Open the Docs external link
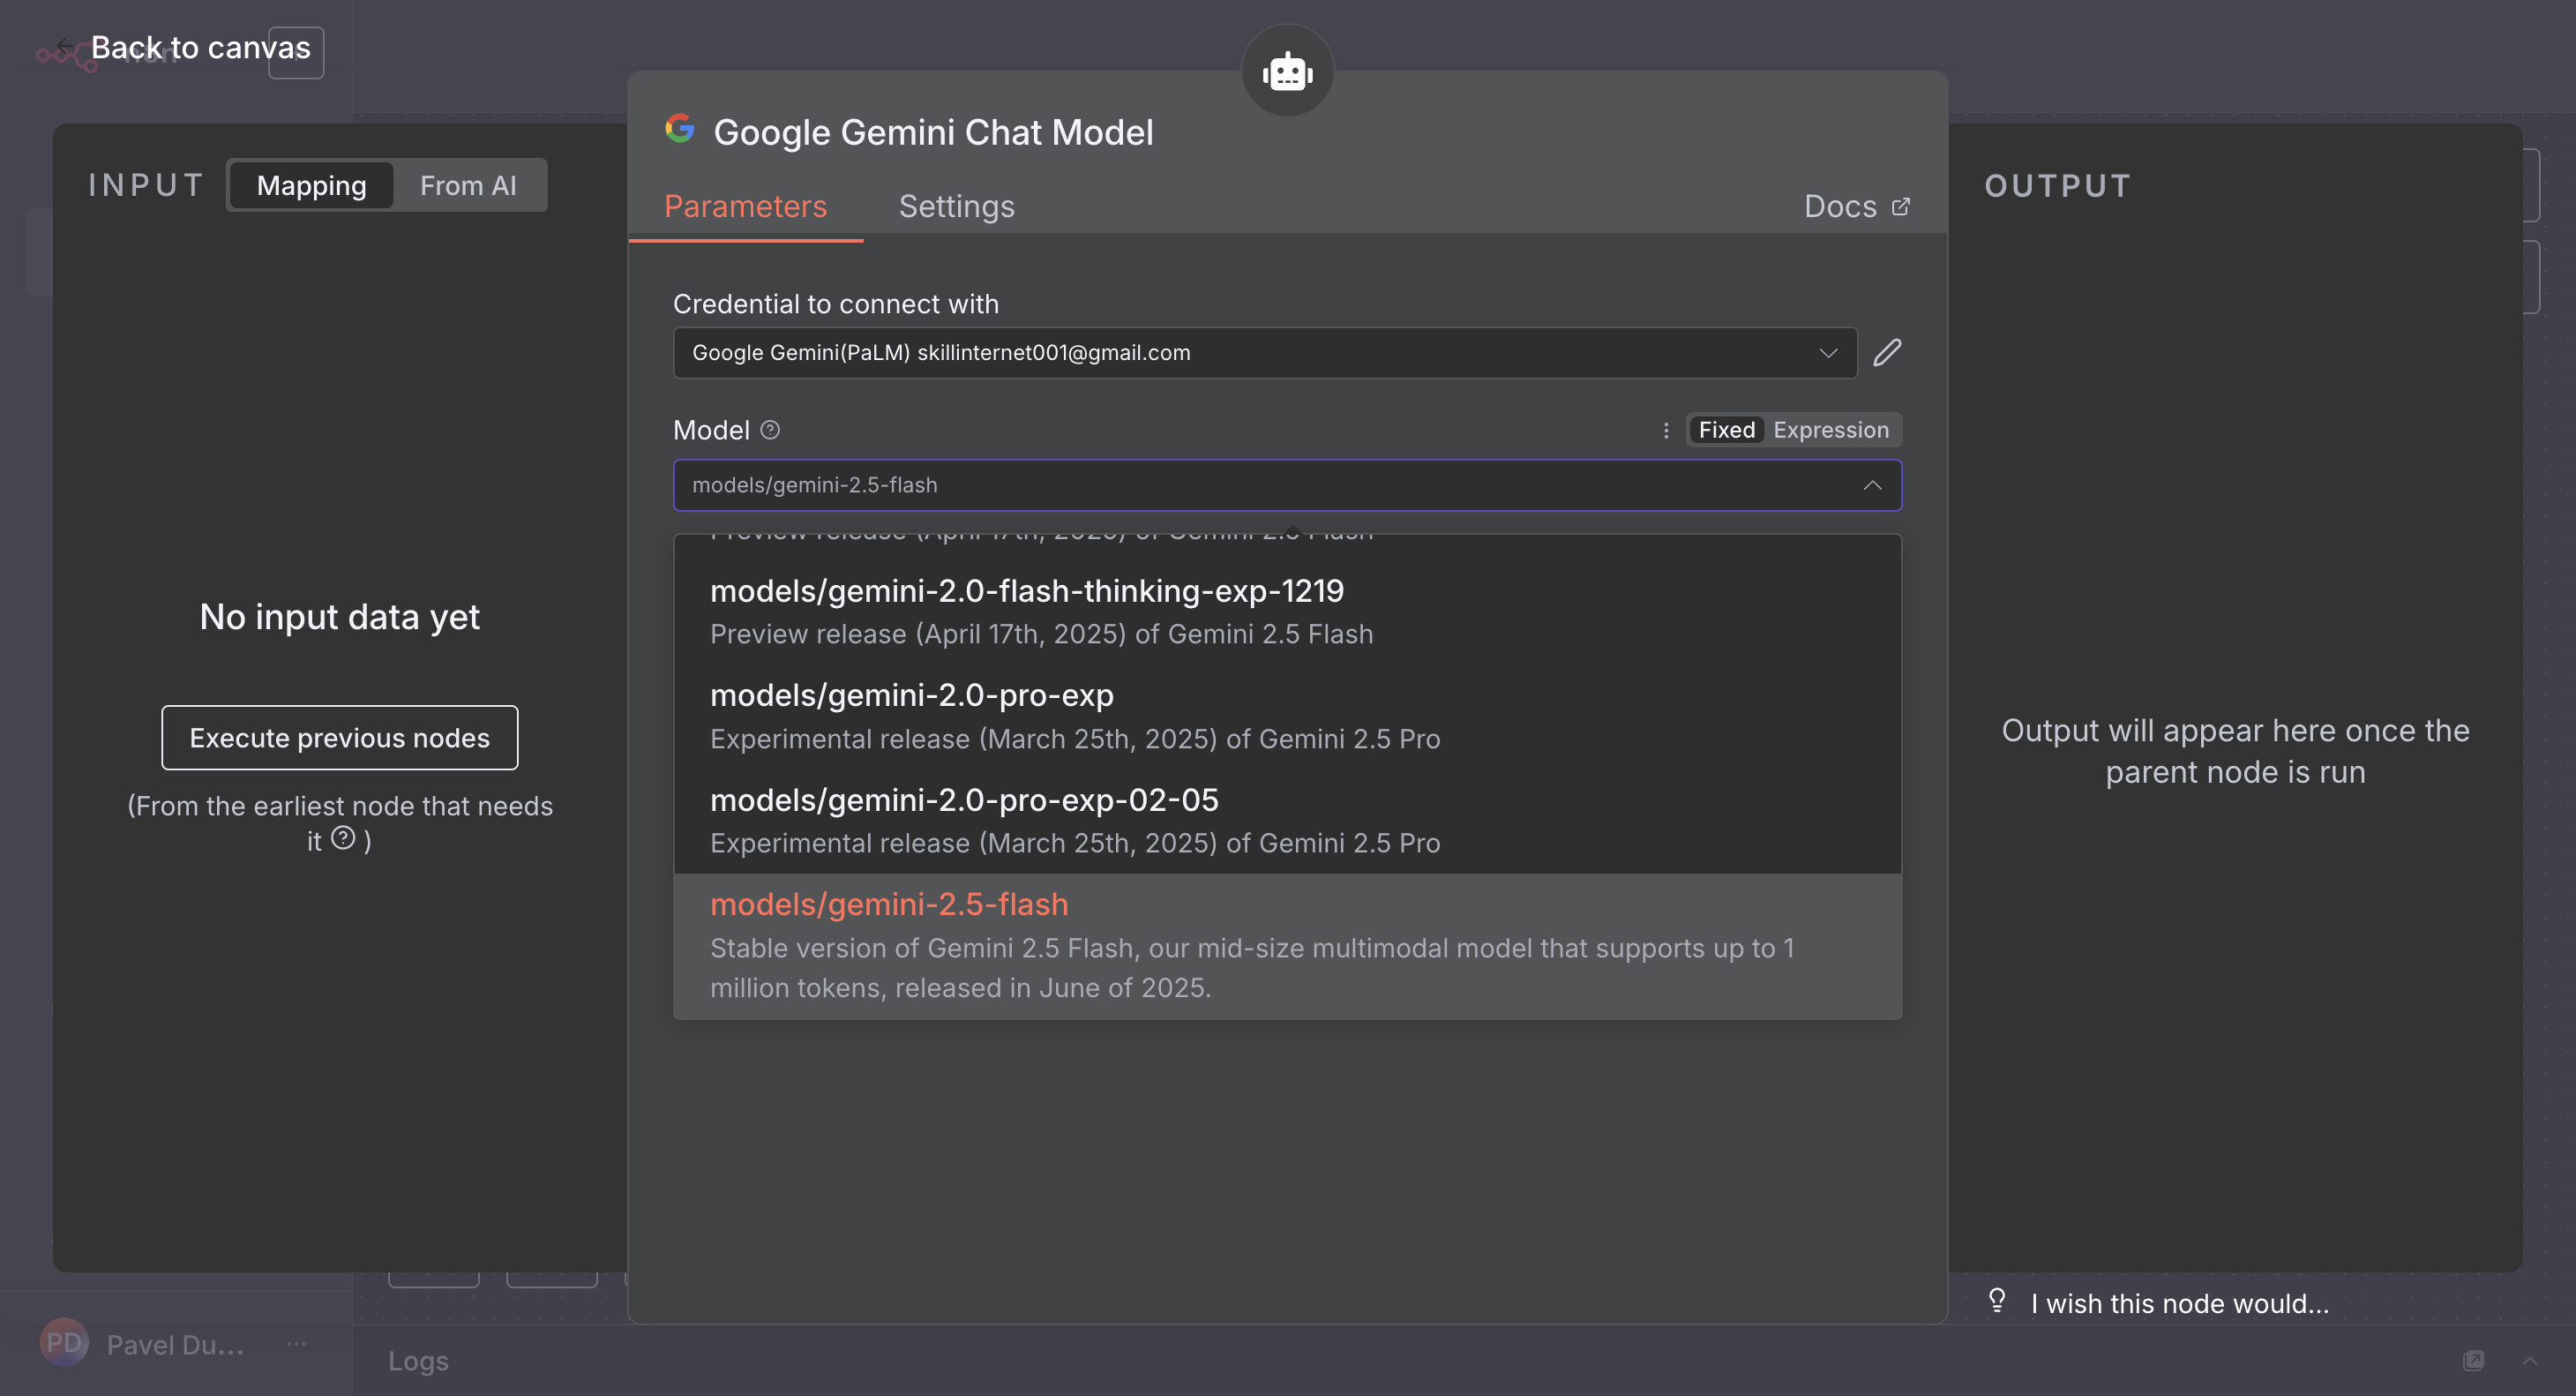This screenshot has height=1396, width=2576. [1856, 206]
